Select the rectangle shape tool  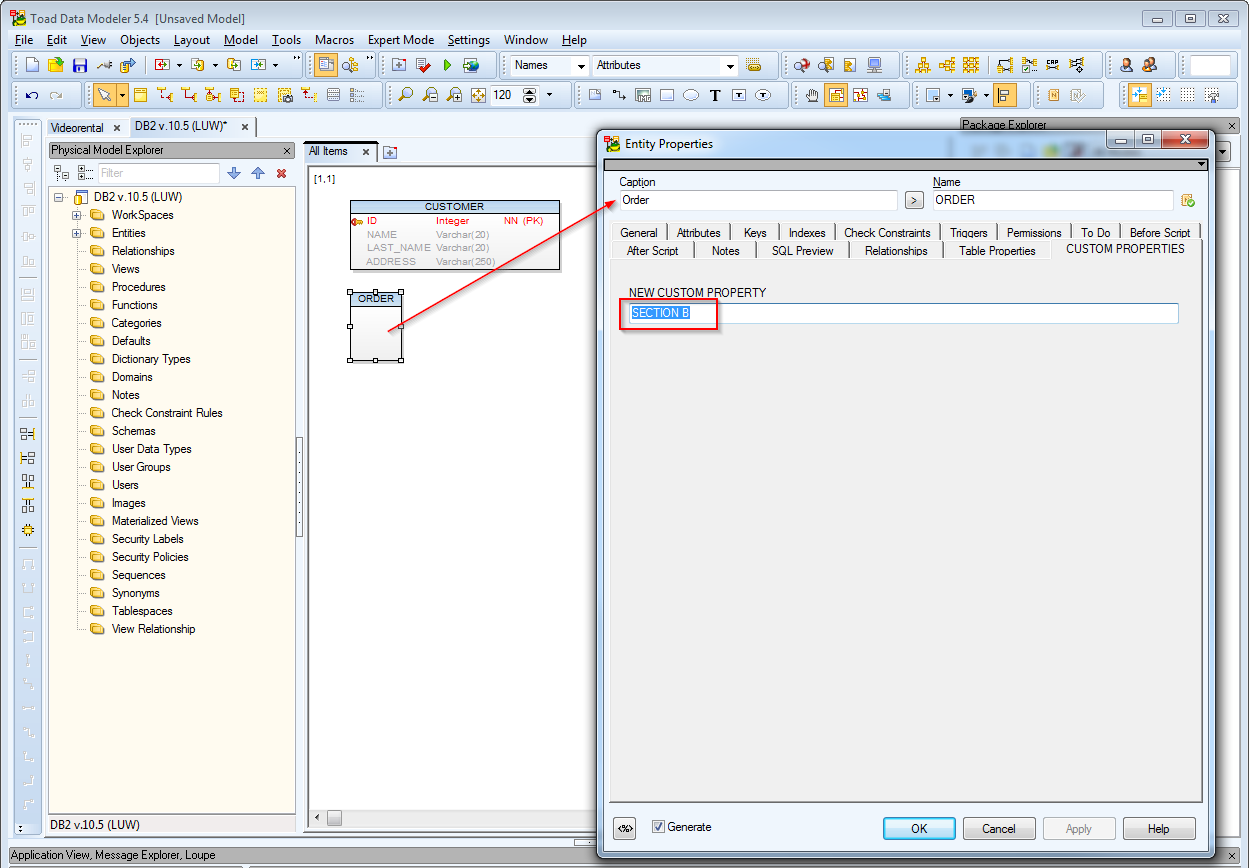(x=667, y=95)
